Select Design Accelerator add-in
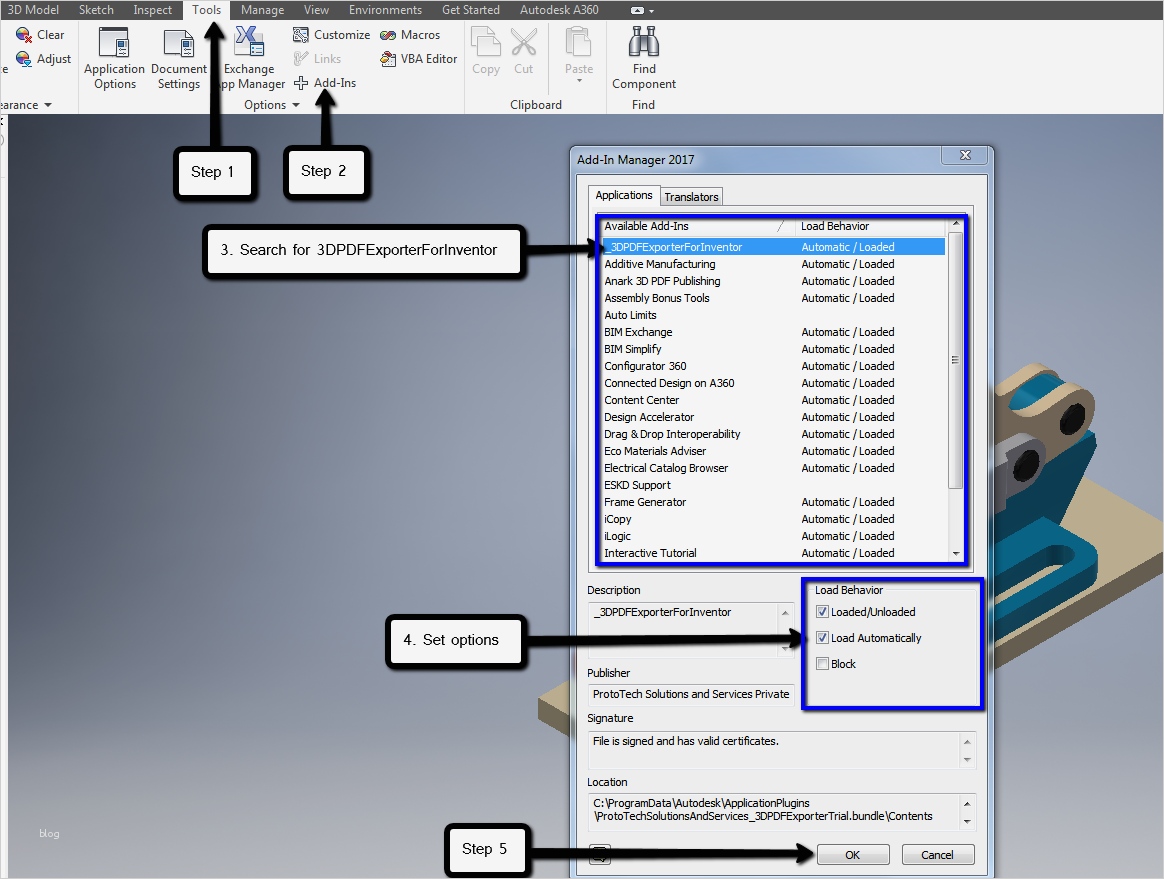The height and width of the screenshot is (879, 1164). point(773,417)
